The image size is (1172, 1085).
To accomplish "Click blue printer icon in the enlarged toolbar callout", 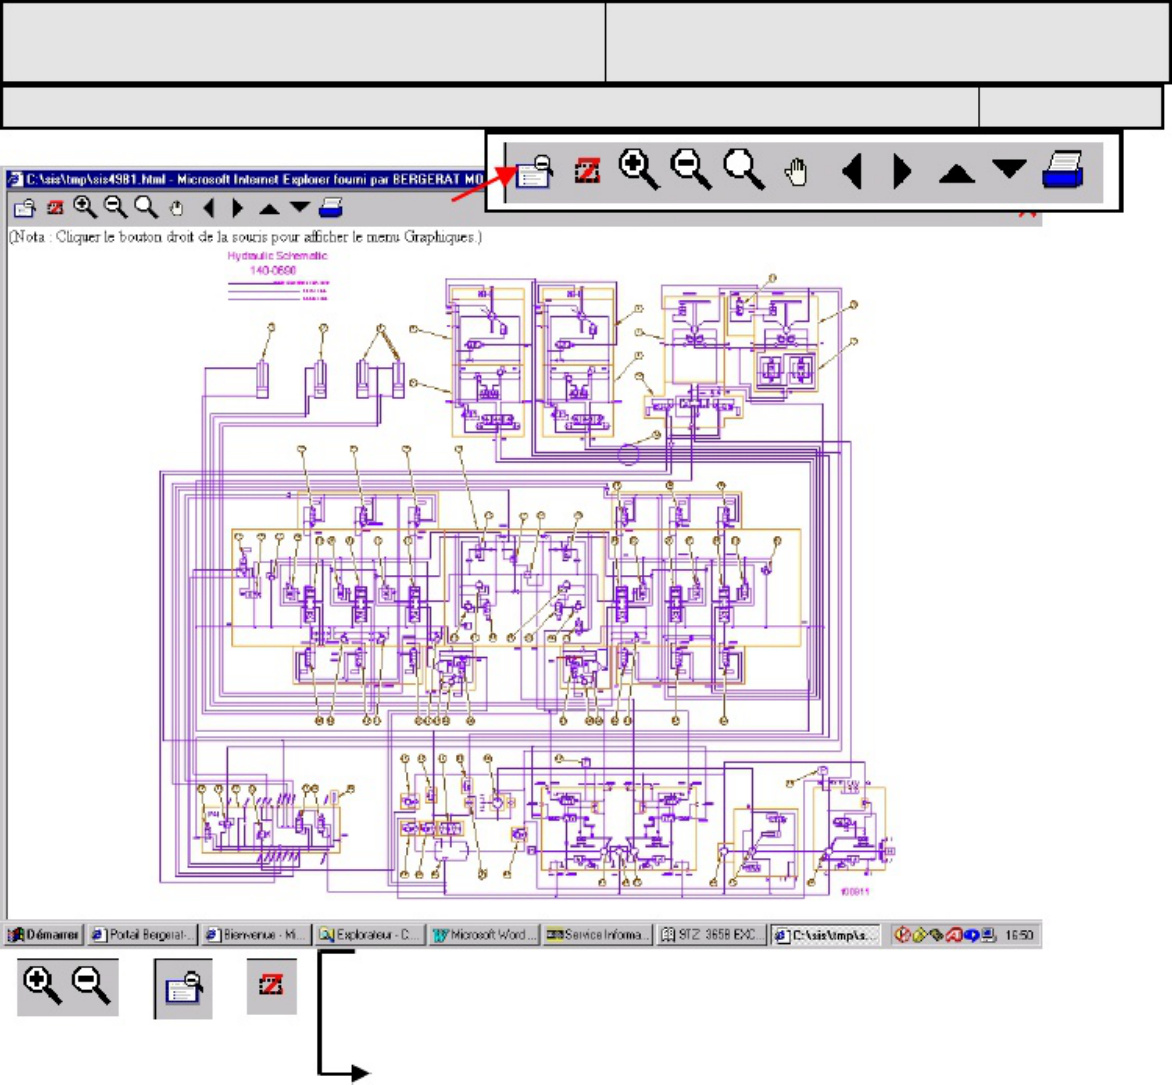I will [1063, 170].
